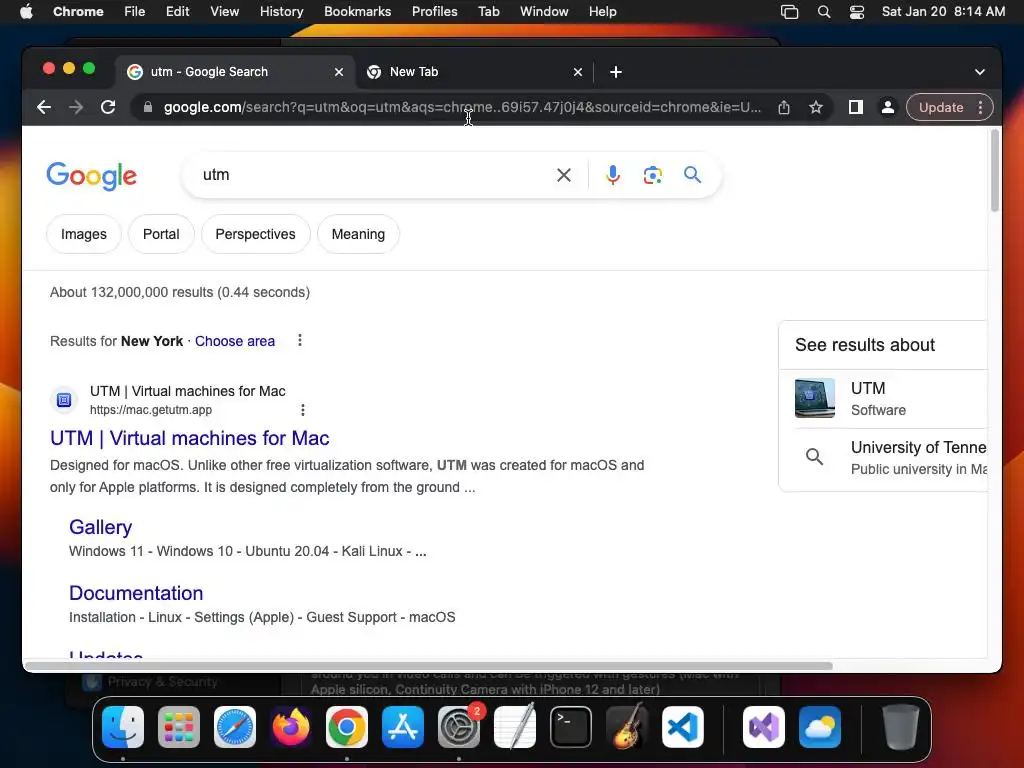Open the Chrome profile icon
This screenshot has height=768, width=1024.
click(x=888, y=107)
